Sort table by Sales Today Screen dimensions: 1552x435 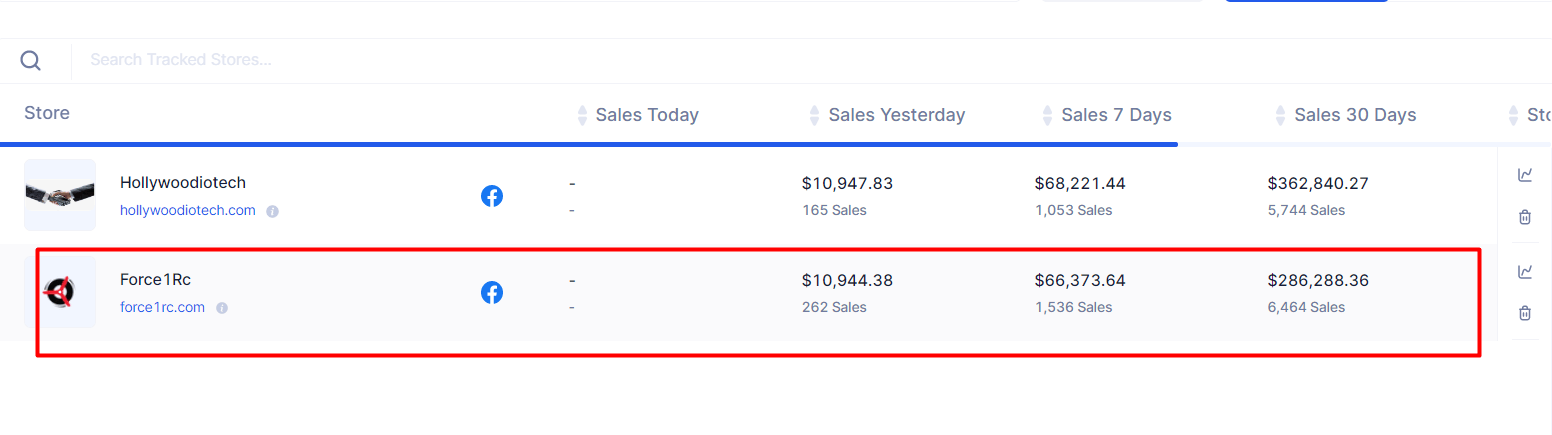646,115
